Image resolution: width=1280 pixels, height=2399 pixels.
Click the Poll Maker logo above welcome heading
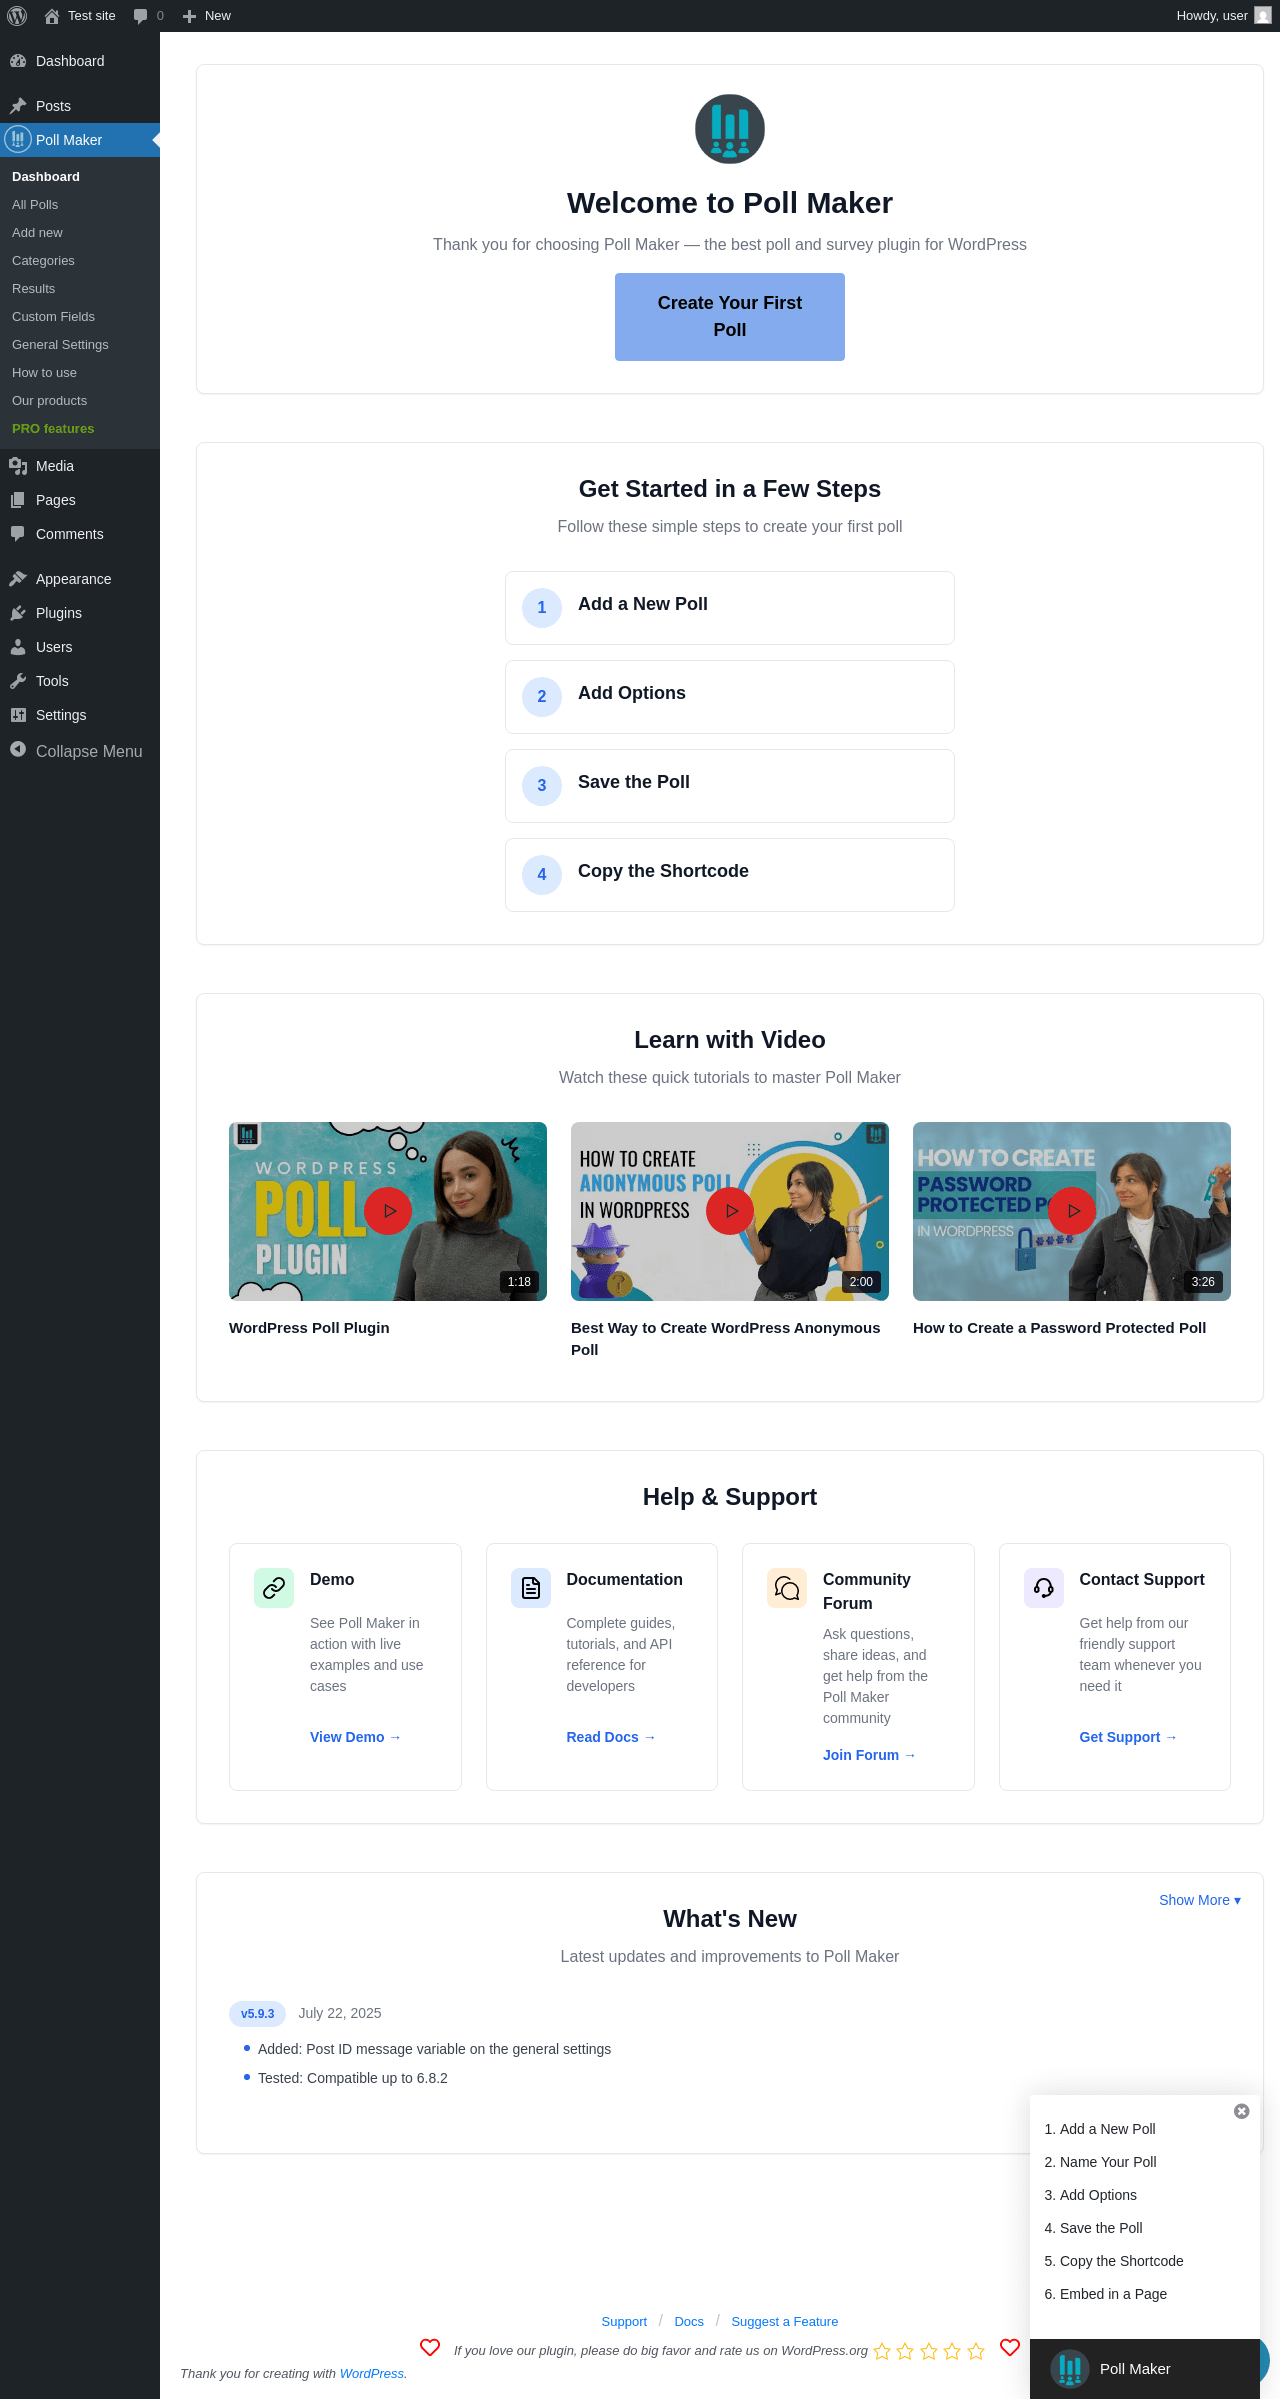coord(730,129)
